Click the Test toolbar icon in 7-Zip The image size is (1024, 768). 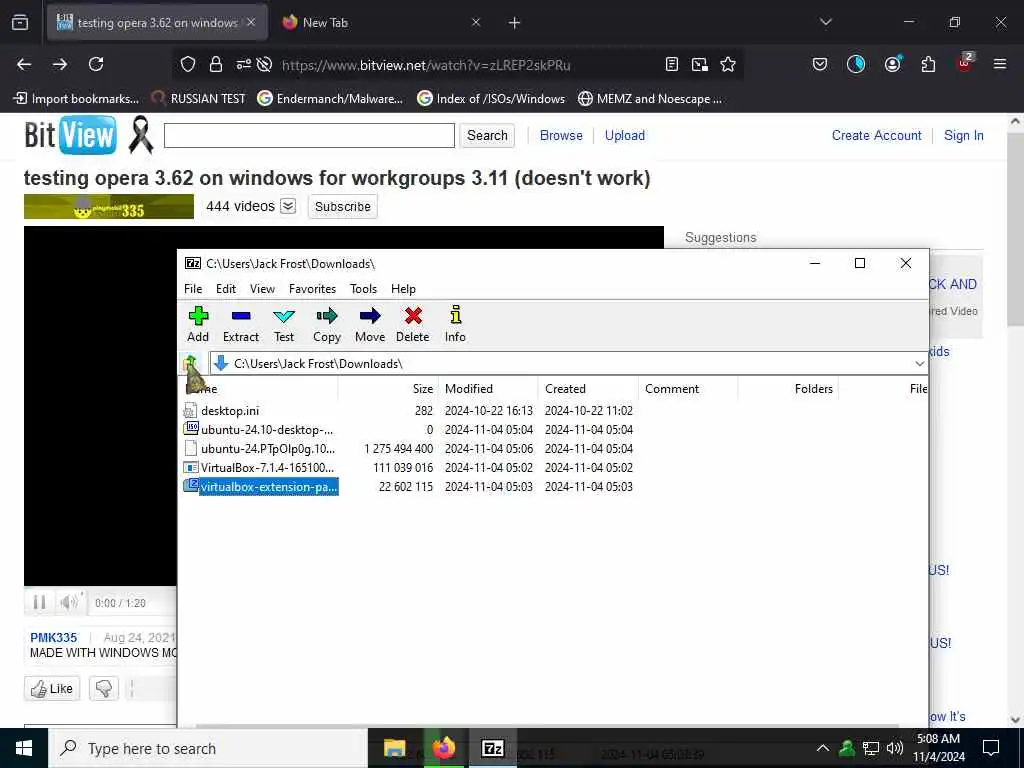point(283,317)
